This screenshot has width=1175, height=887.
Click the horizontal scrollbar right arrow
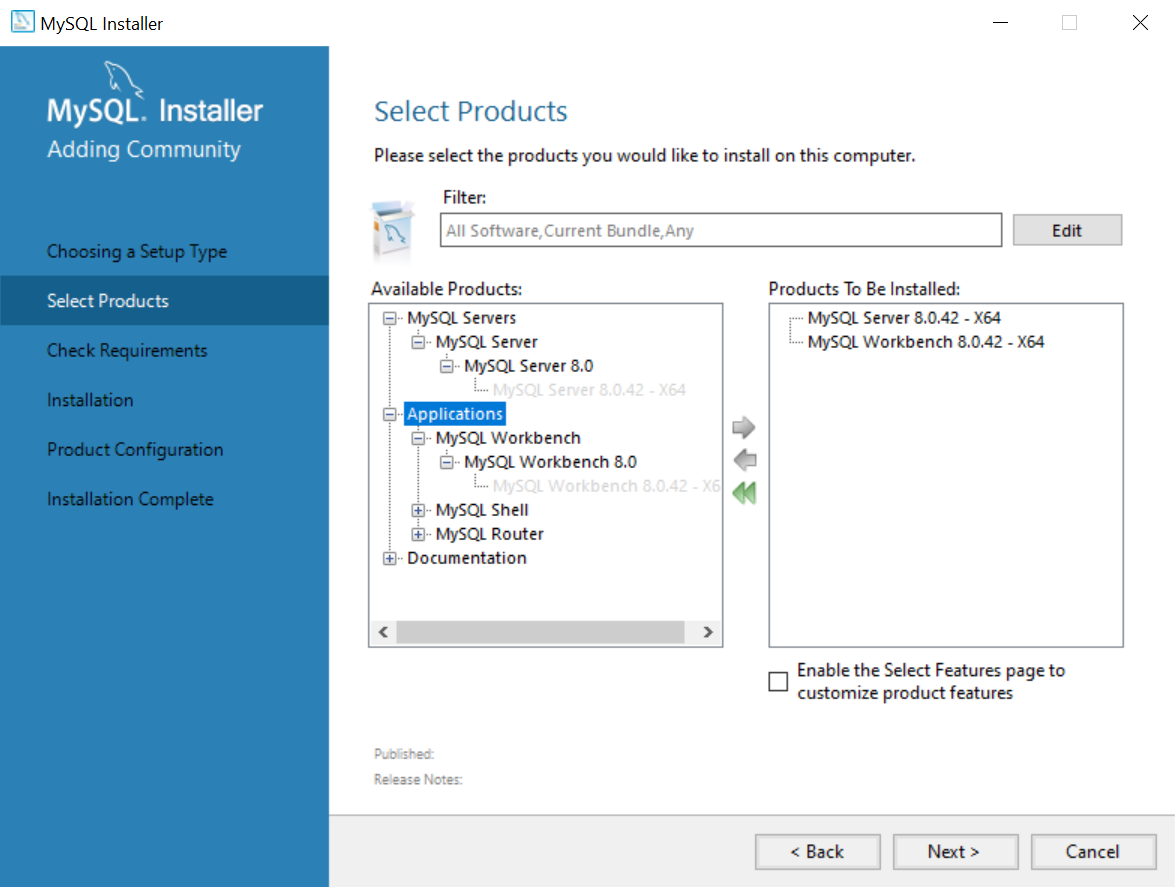pyautogui.click(x=707, y=632)
